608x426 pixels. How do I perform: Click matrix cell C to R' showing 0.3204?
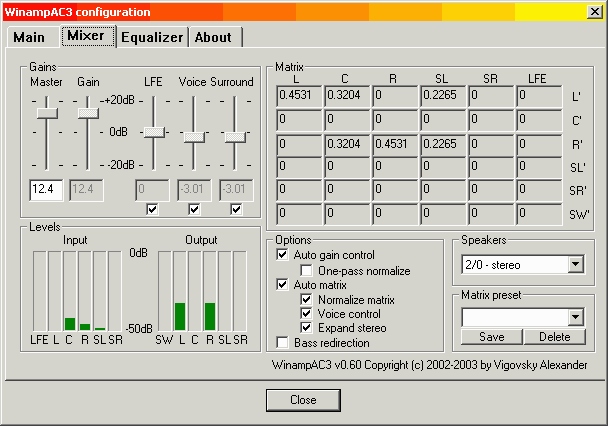point(347,145)
